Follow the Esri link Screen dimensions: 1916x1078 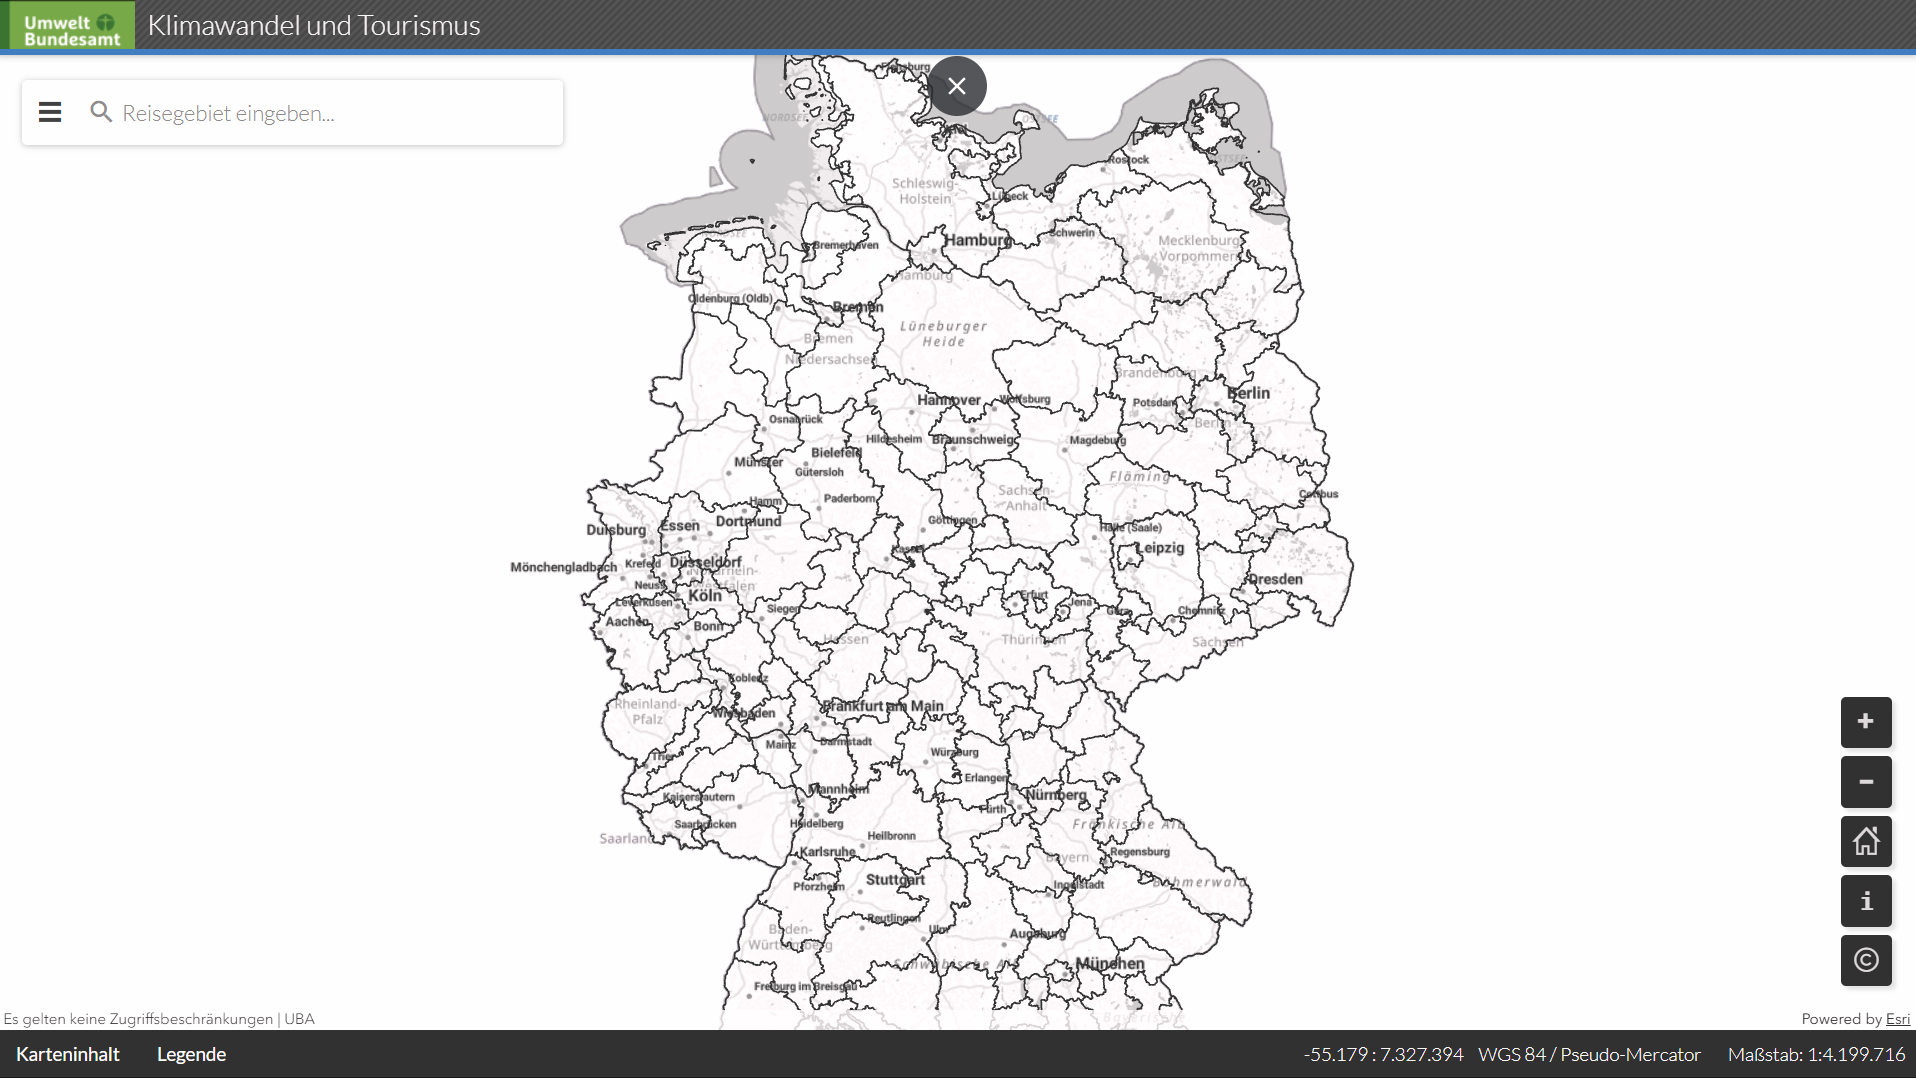[1897, 1019]
